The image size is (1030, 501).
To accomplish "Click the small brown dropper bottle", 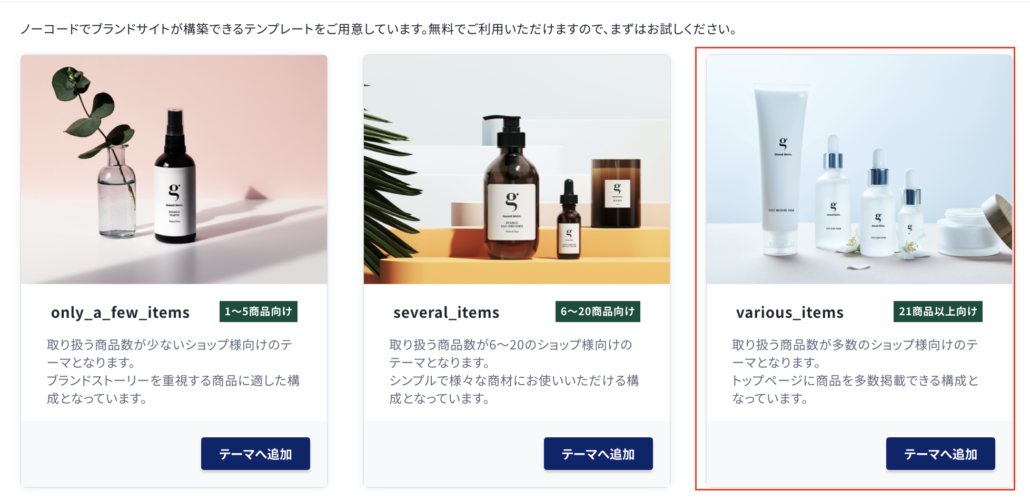I will (569, 221).
